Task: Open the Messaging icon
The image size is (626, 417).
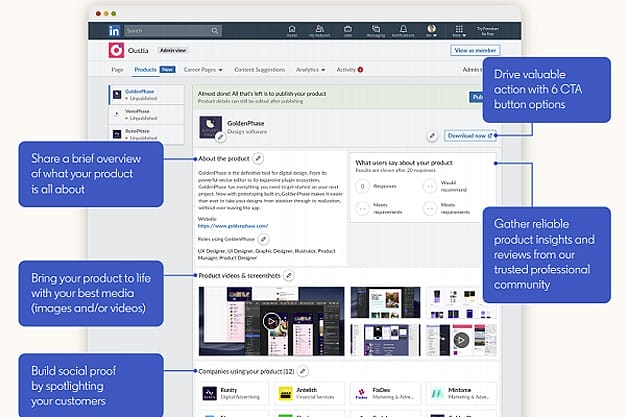Action: coord(373,31)
